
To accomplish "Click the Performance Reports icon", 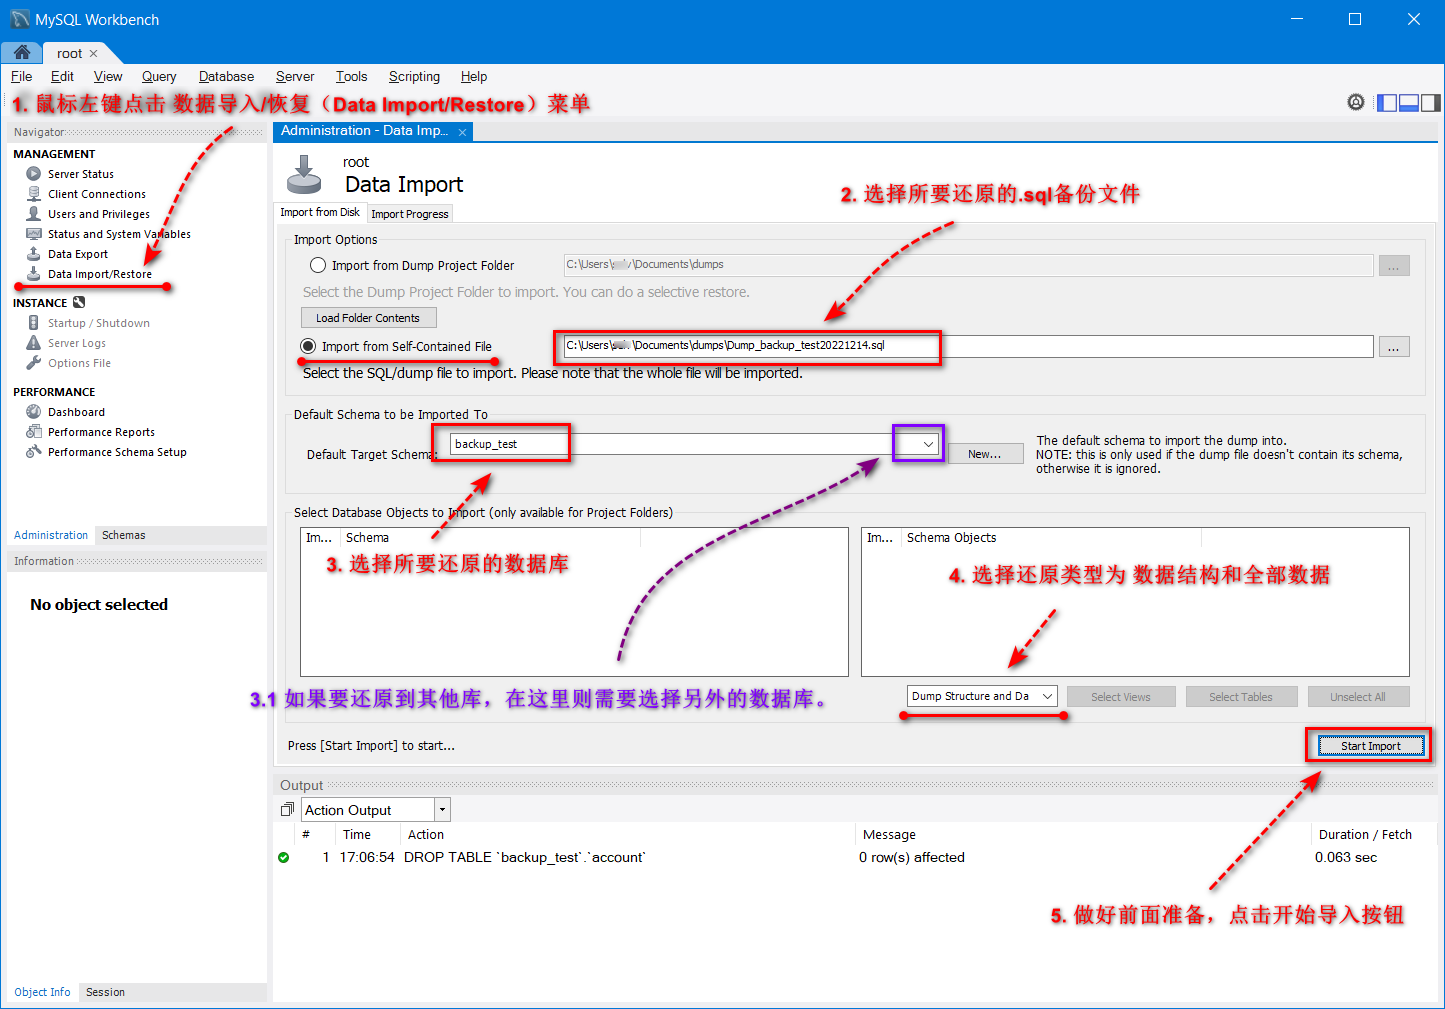I will 34,432.
